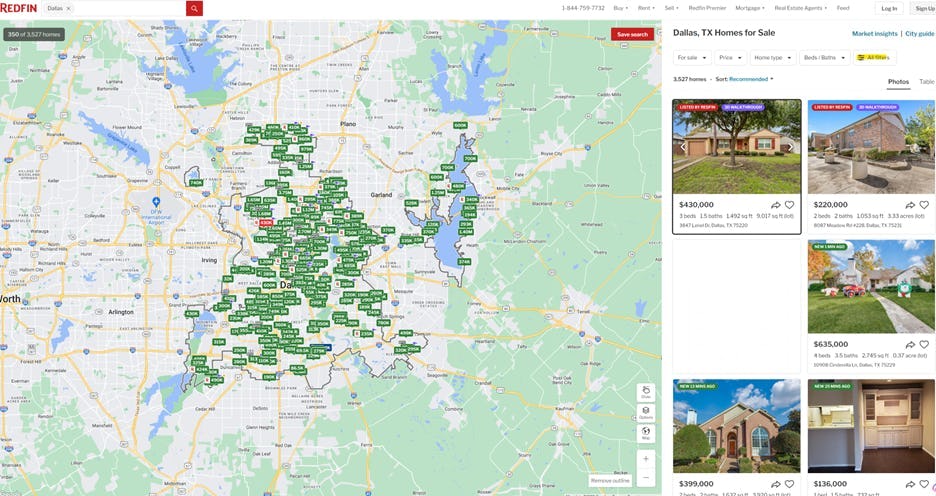Viewport: 936px width, 496px height.
Task: Click the $430,000 price text
Action: coord(696,205)
